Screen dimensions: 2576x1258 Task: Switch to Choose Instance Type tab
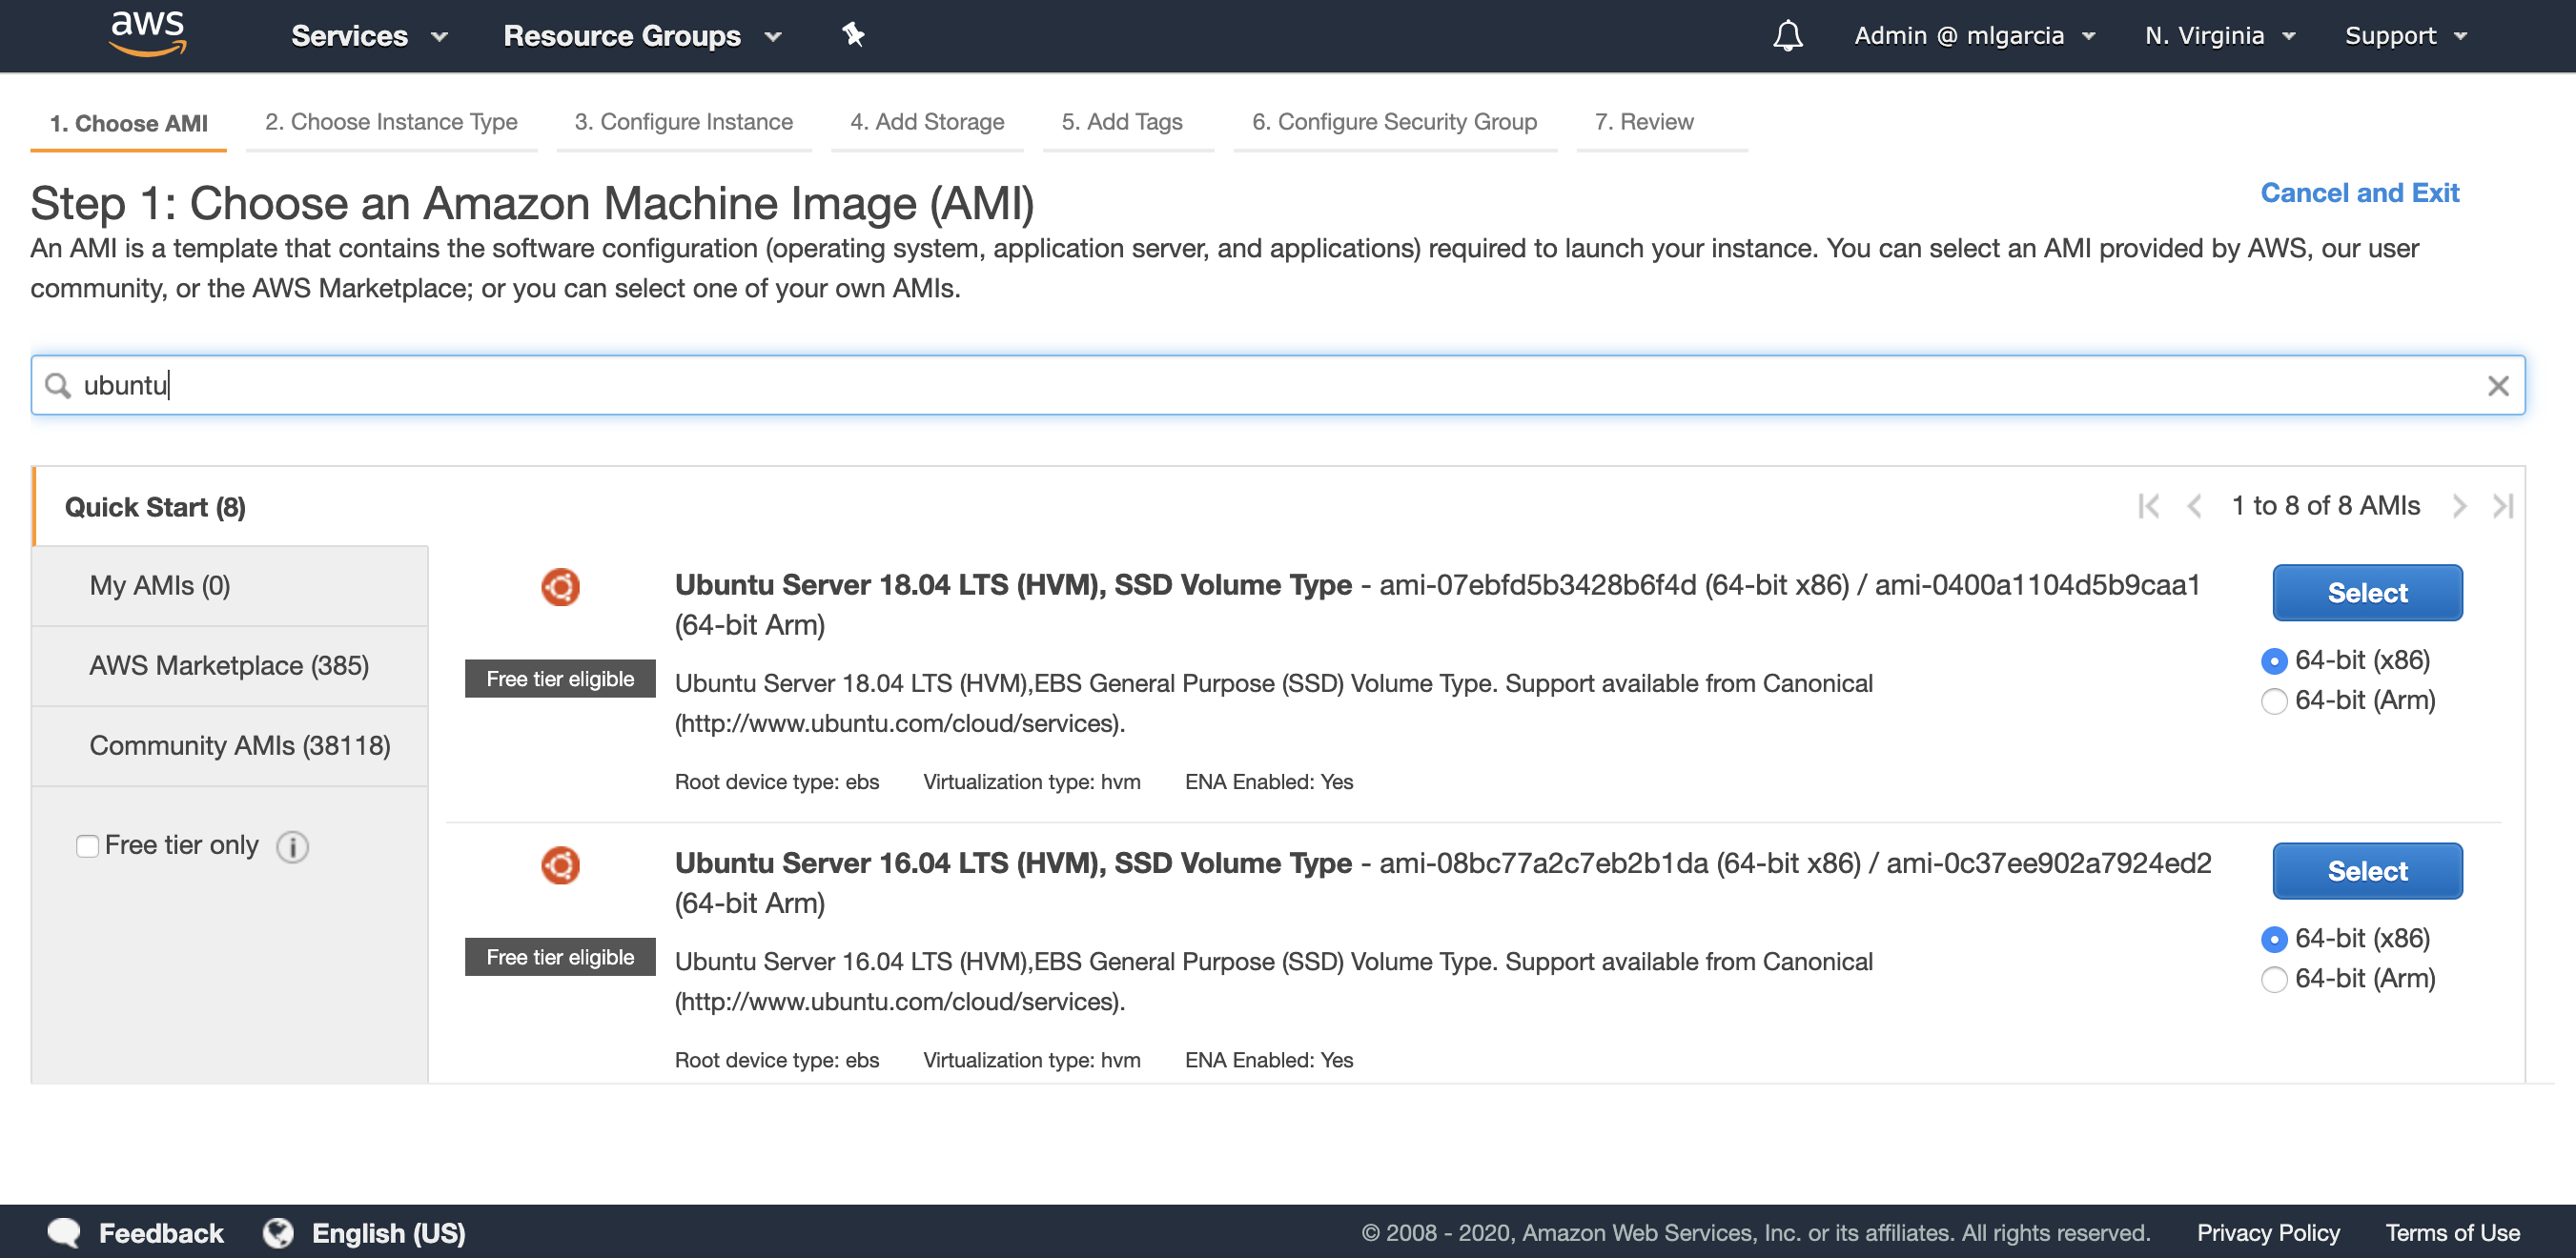(x=391, y=122)
